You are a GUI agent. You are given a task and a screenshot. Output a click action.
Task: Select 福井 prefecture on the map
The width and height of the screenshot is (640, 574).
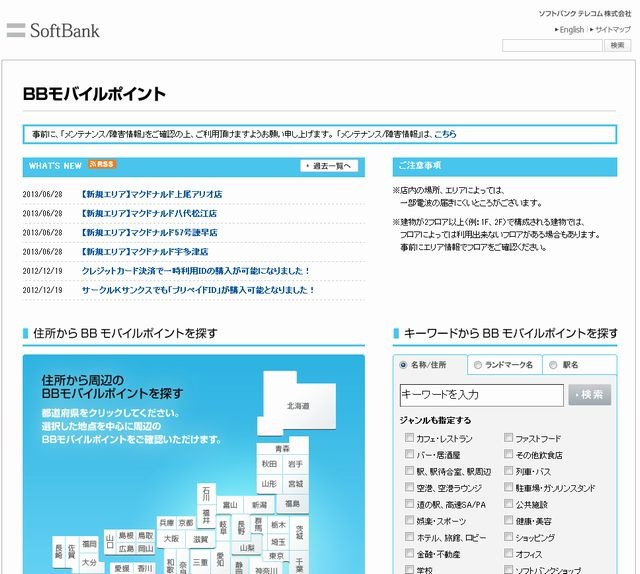point(206,516)
